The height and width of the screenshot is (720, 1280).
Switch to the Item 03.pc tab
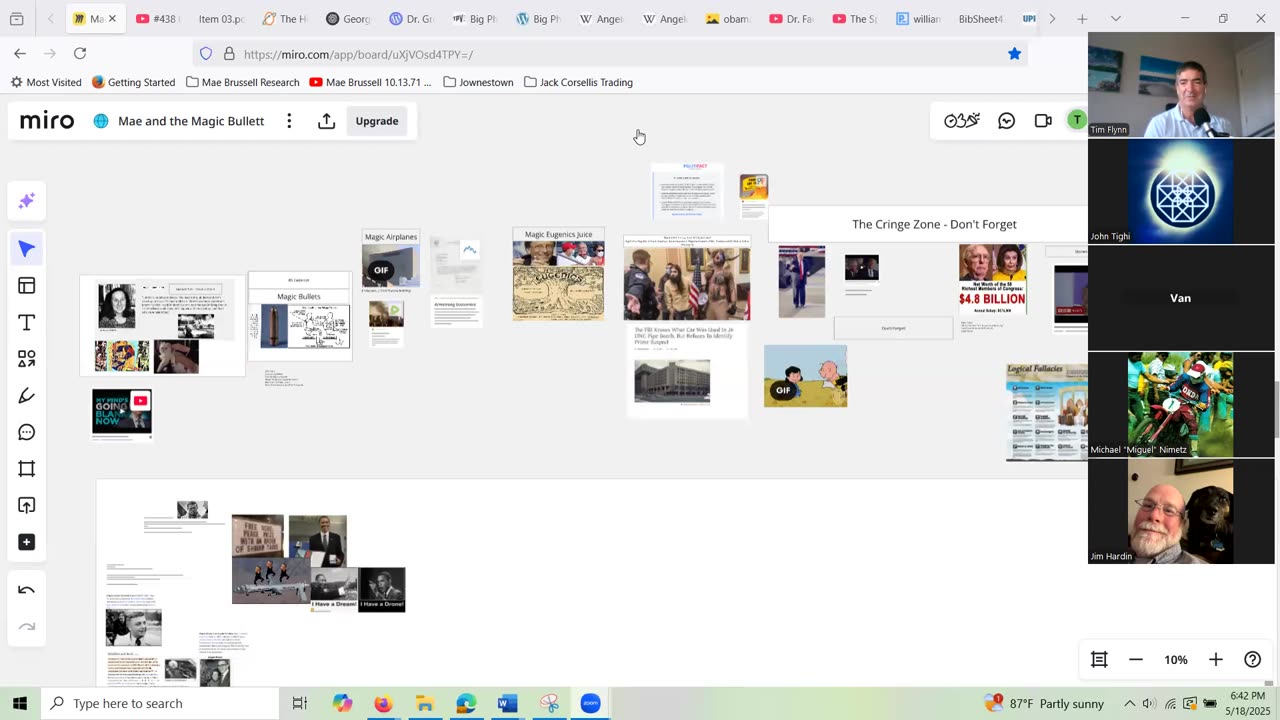(220, 19)
